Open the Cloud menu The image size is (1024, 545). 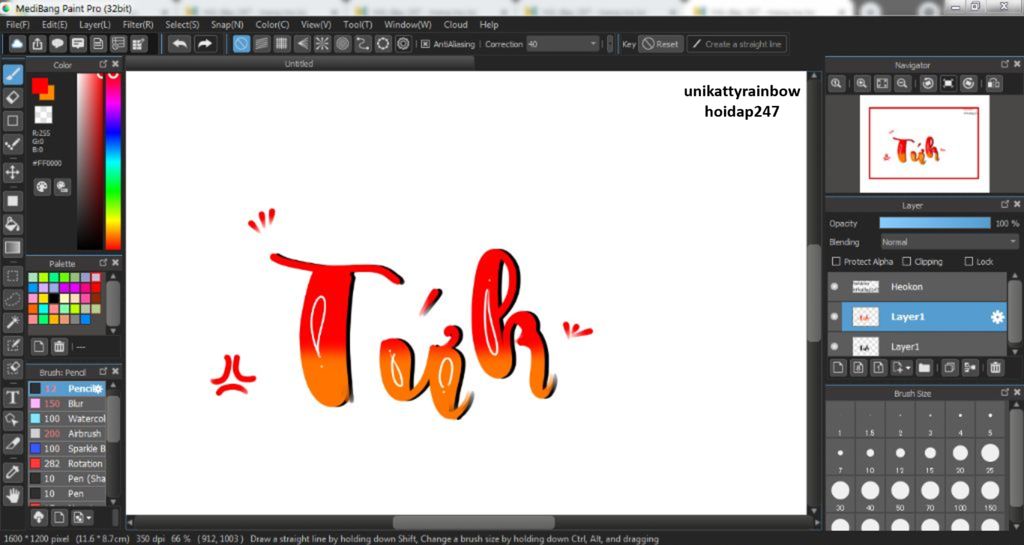tap(455, 25)
